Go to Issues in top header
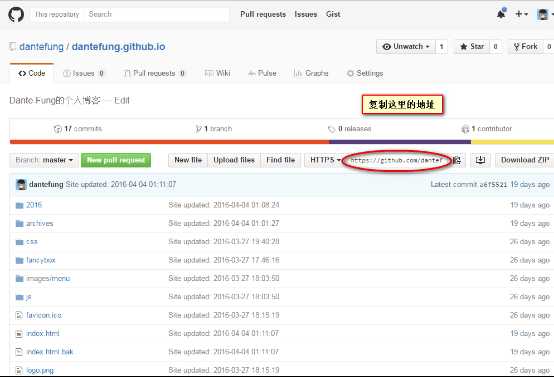The image size is (554, 377). 306,14
